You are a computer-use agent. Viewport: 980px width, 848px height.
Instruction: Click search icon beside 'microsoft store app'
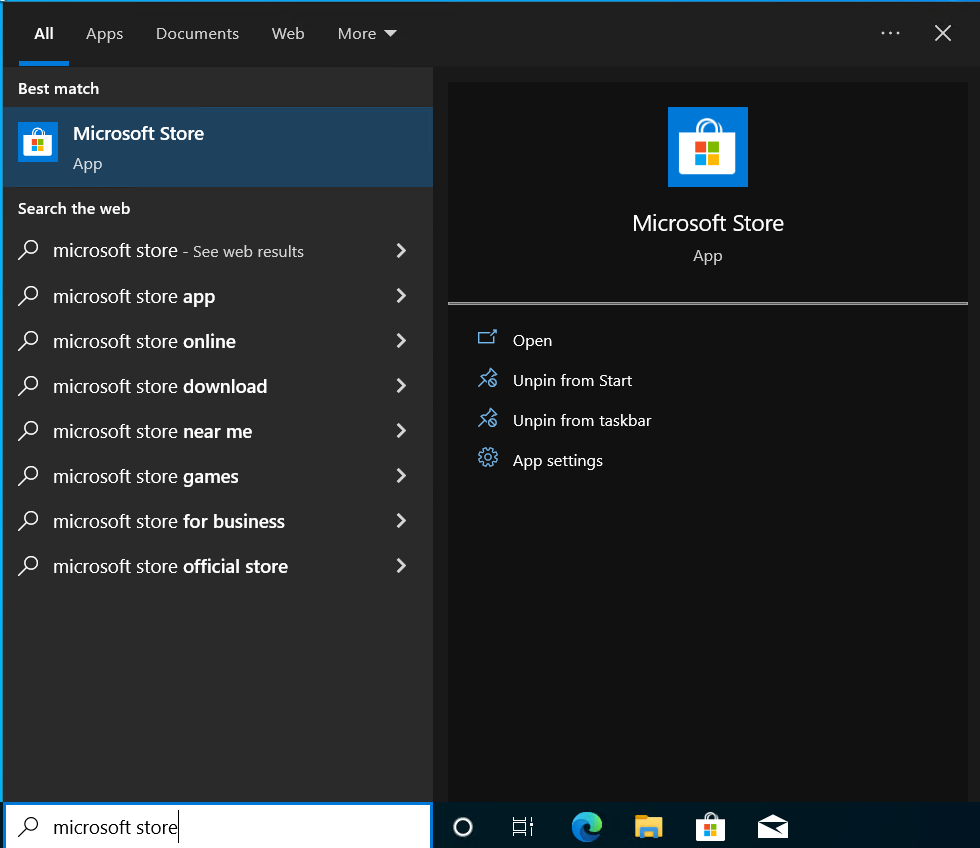pyautogui.click(x=29, y=296)
